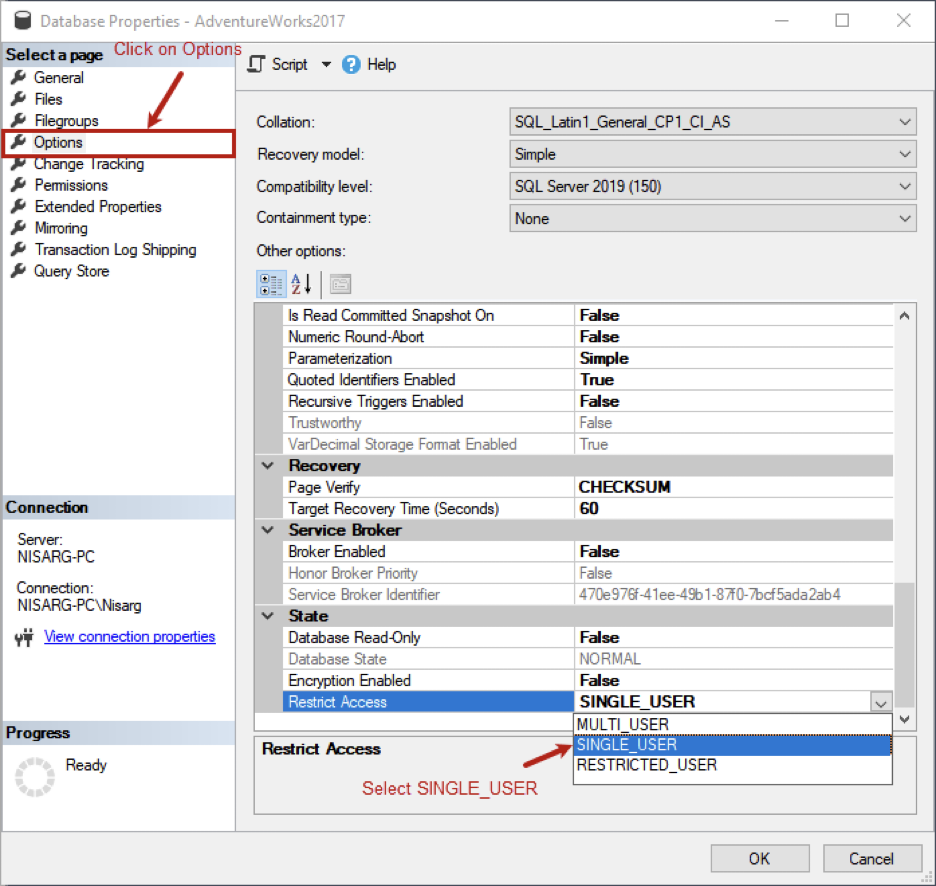Viewport: 936px width, 886px height.
Task: Click the Categorized view icon
Action: [271, 285]
